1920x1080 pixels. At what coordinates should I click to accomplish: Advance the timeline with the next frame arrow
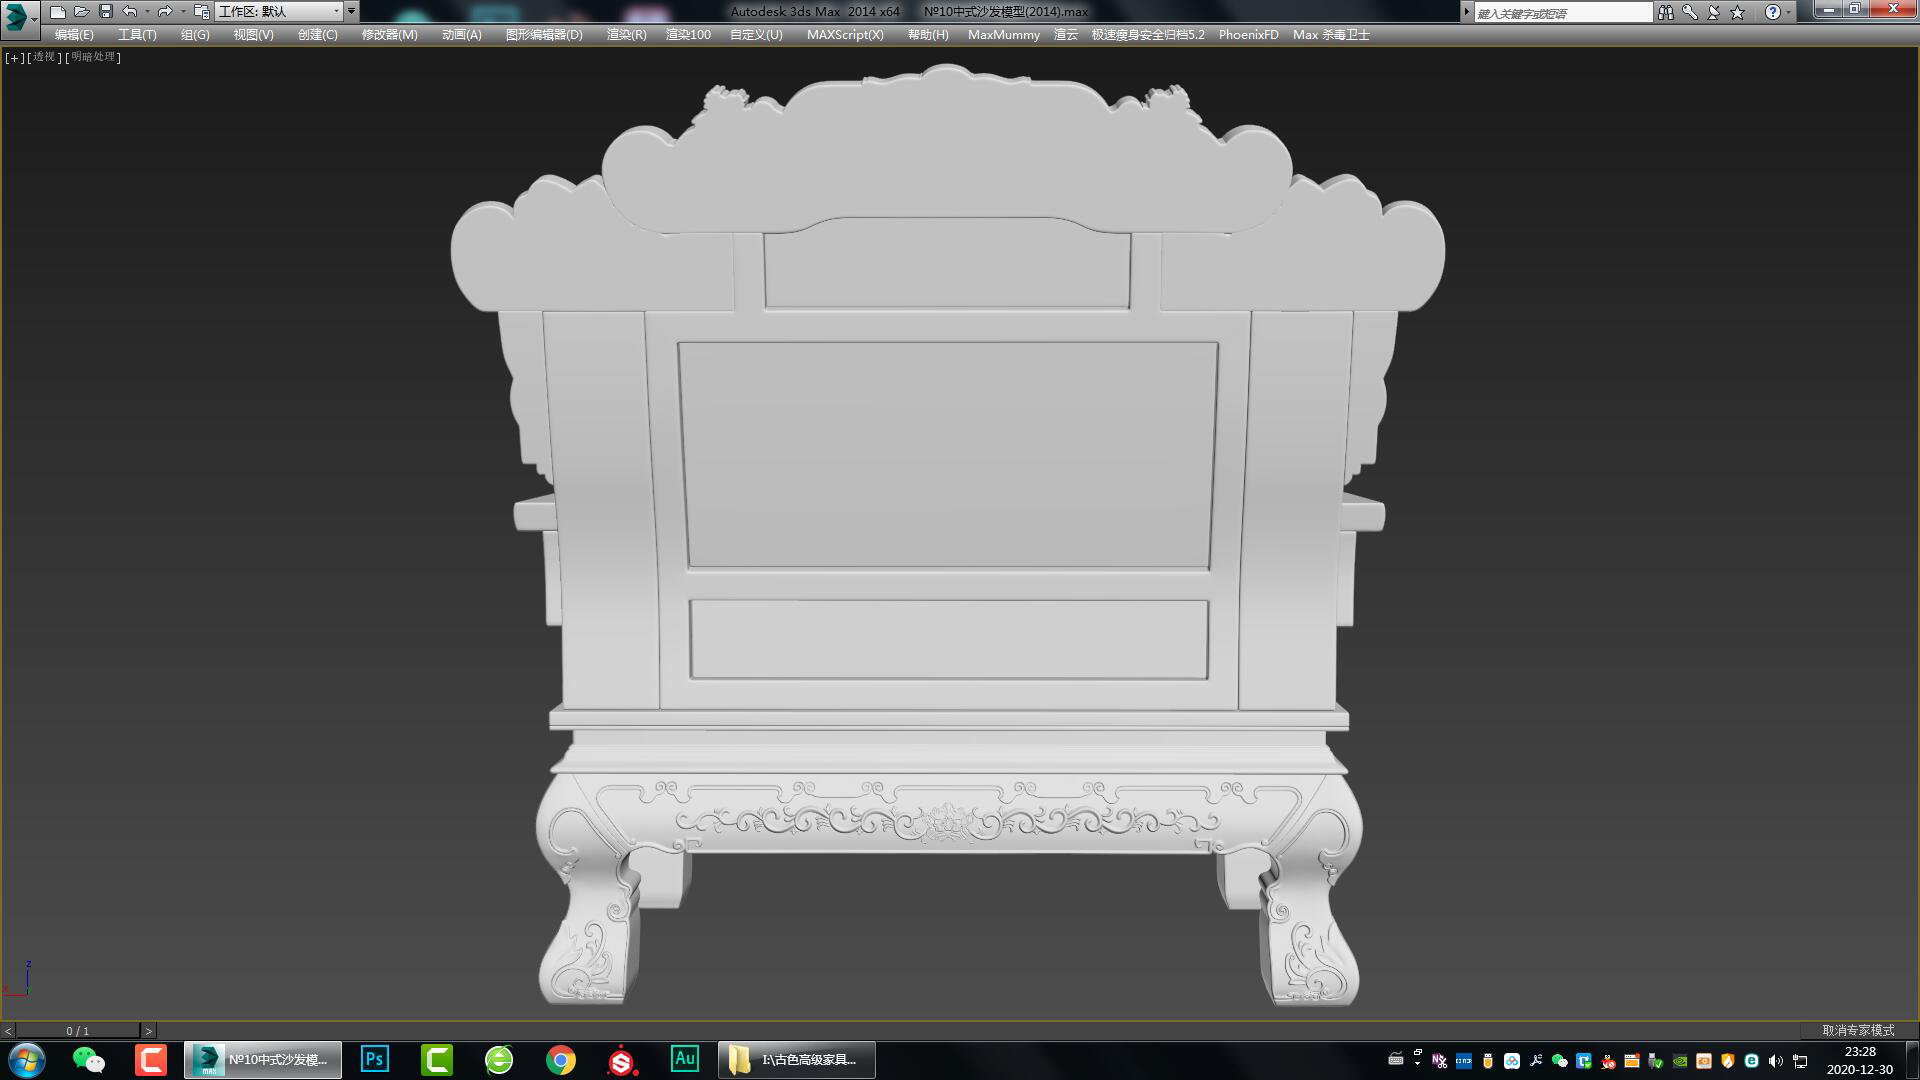point(148,1028)
